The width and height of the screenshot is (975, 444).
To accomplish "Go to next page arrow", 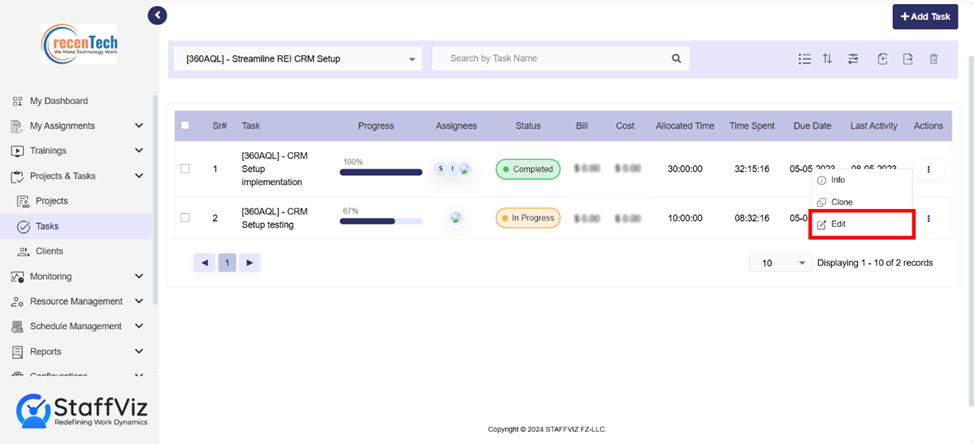I will [249, 263].
